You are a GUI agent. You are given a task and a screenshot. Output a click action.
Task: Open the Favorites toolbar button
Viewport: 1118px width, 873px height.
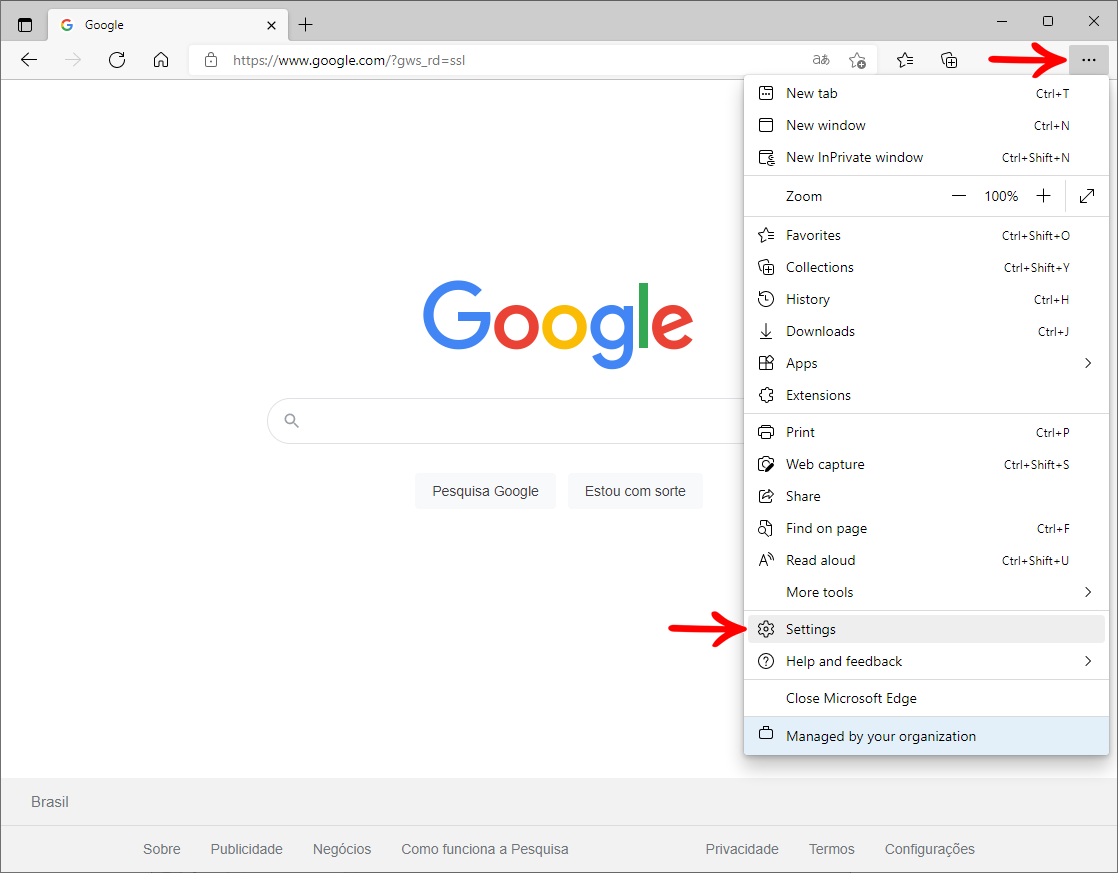905,60
